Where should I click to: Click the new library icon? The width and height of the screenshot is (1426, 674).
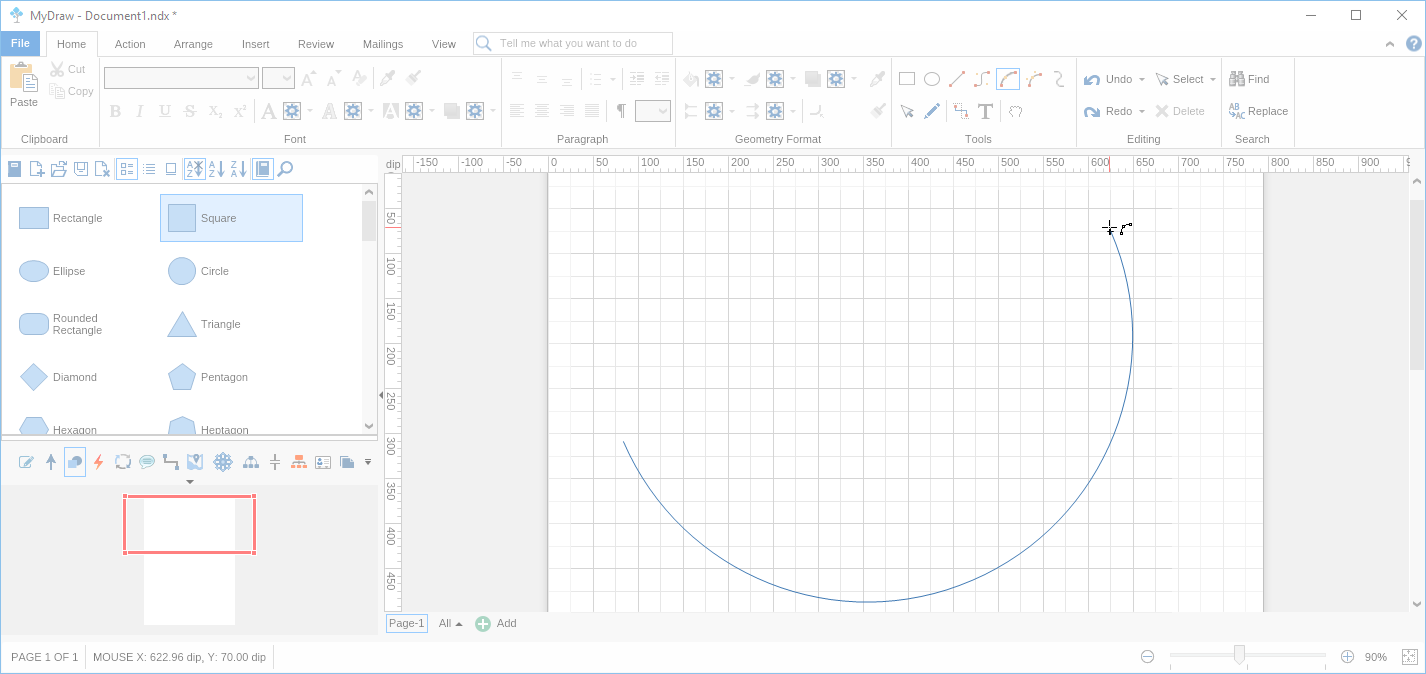click(37, 169)
